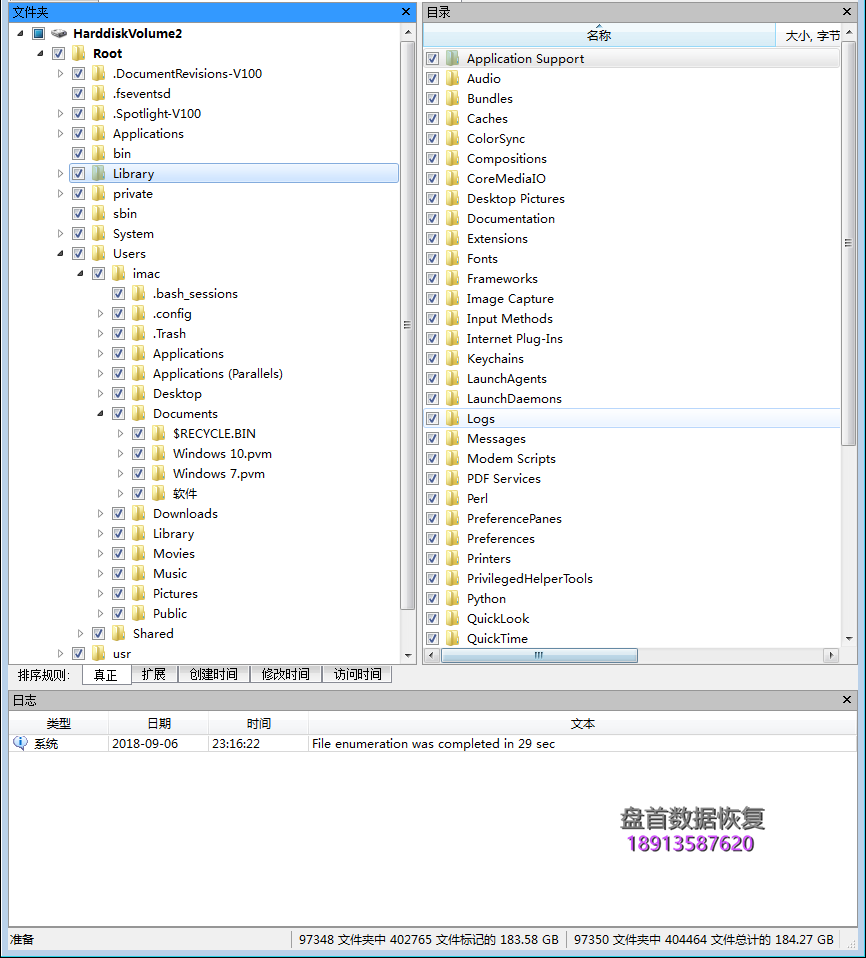Uncheck the Caches entry checkbox
The image size is (866, 958).
coord(432,118)
